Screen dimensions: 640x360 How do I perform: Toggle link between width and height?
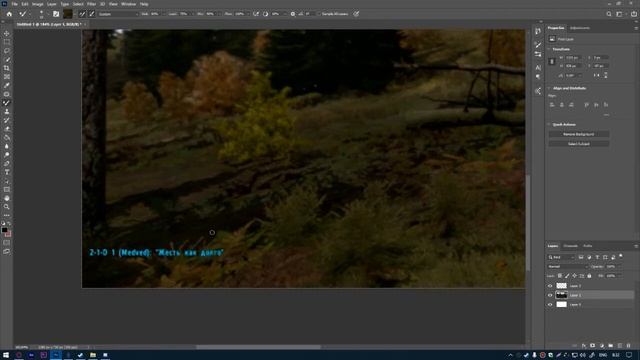click(552, 61)
